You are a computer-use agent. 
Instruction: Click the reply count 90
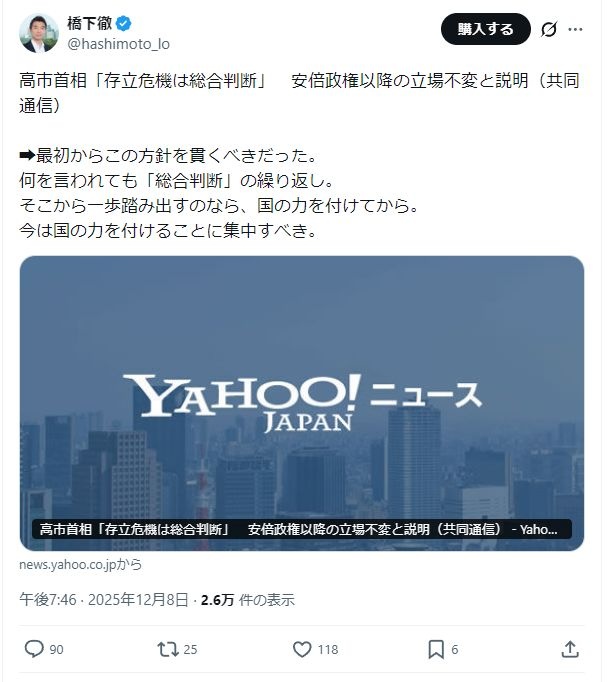coord(57,649)
